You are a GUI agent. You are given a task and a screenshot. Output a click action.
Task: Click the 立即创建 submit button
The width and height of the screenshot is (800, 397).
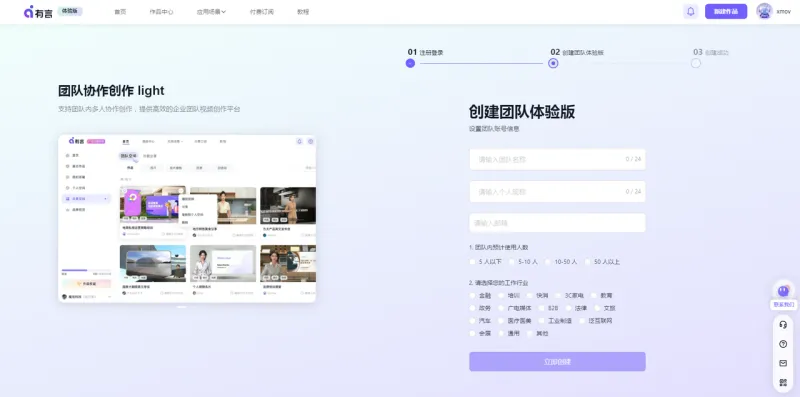coord(557,362)
